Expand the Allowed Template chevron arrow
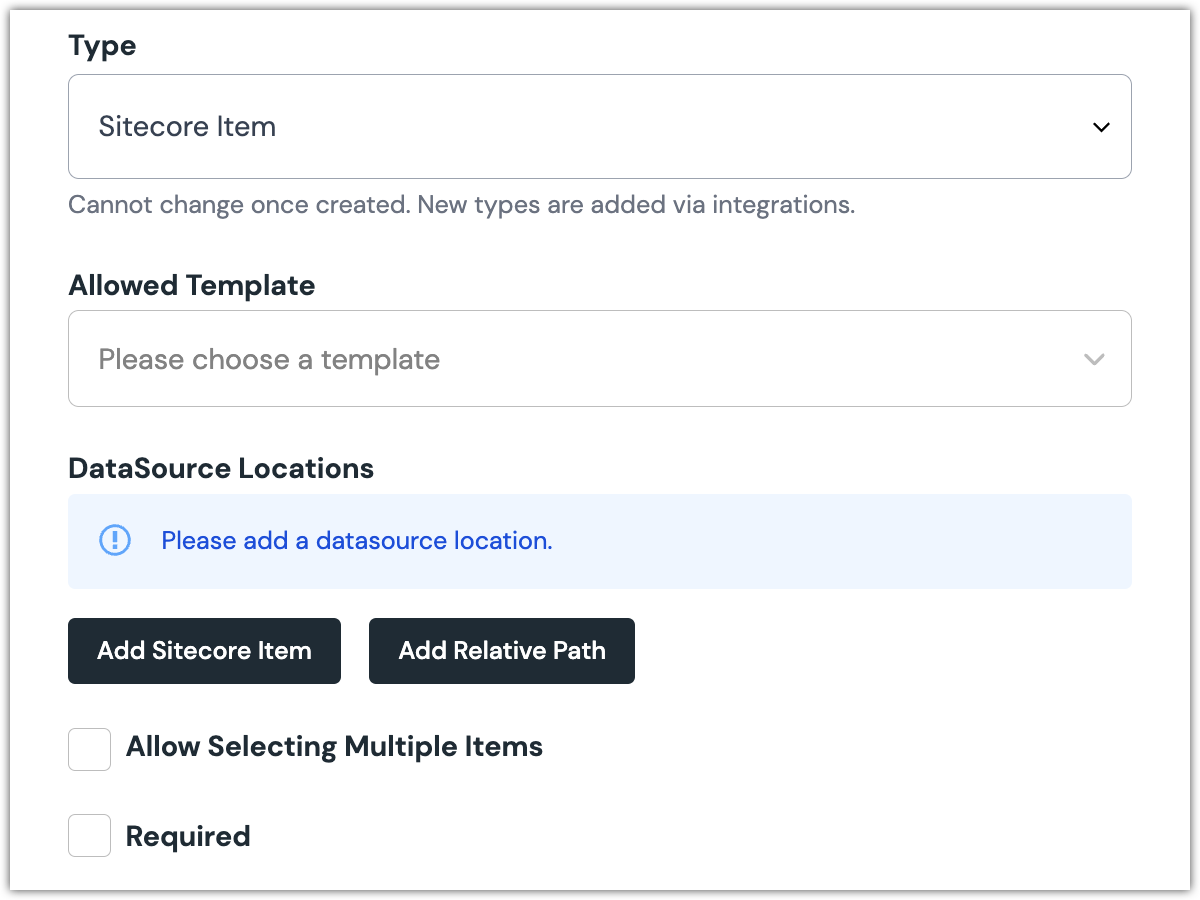 (x=1094, y=359)
